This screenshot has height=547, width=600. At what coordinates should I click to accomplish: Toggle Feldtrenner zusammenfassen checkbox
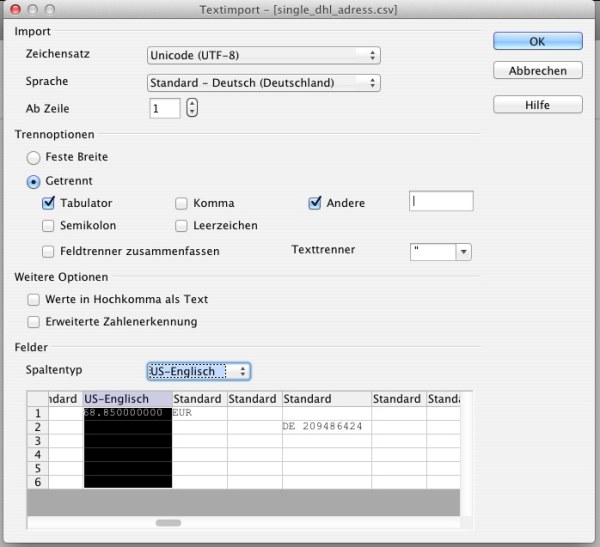48,251
